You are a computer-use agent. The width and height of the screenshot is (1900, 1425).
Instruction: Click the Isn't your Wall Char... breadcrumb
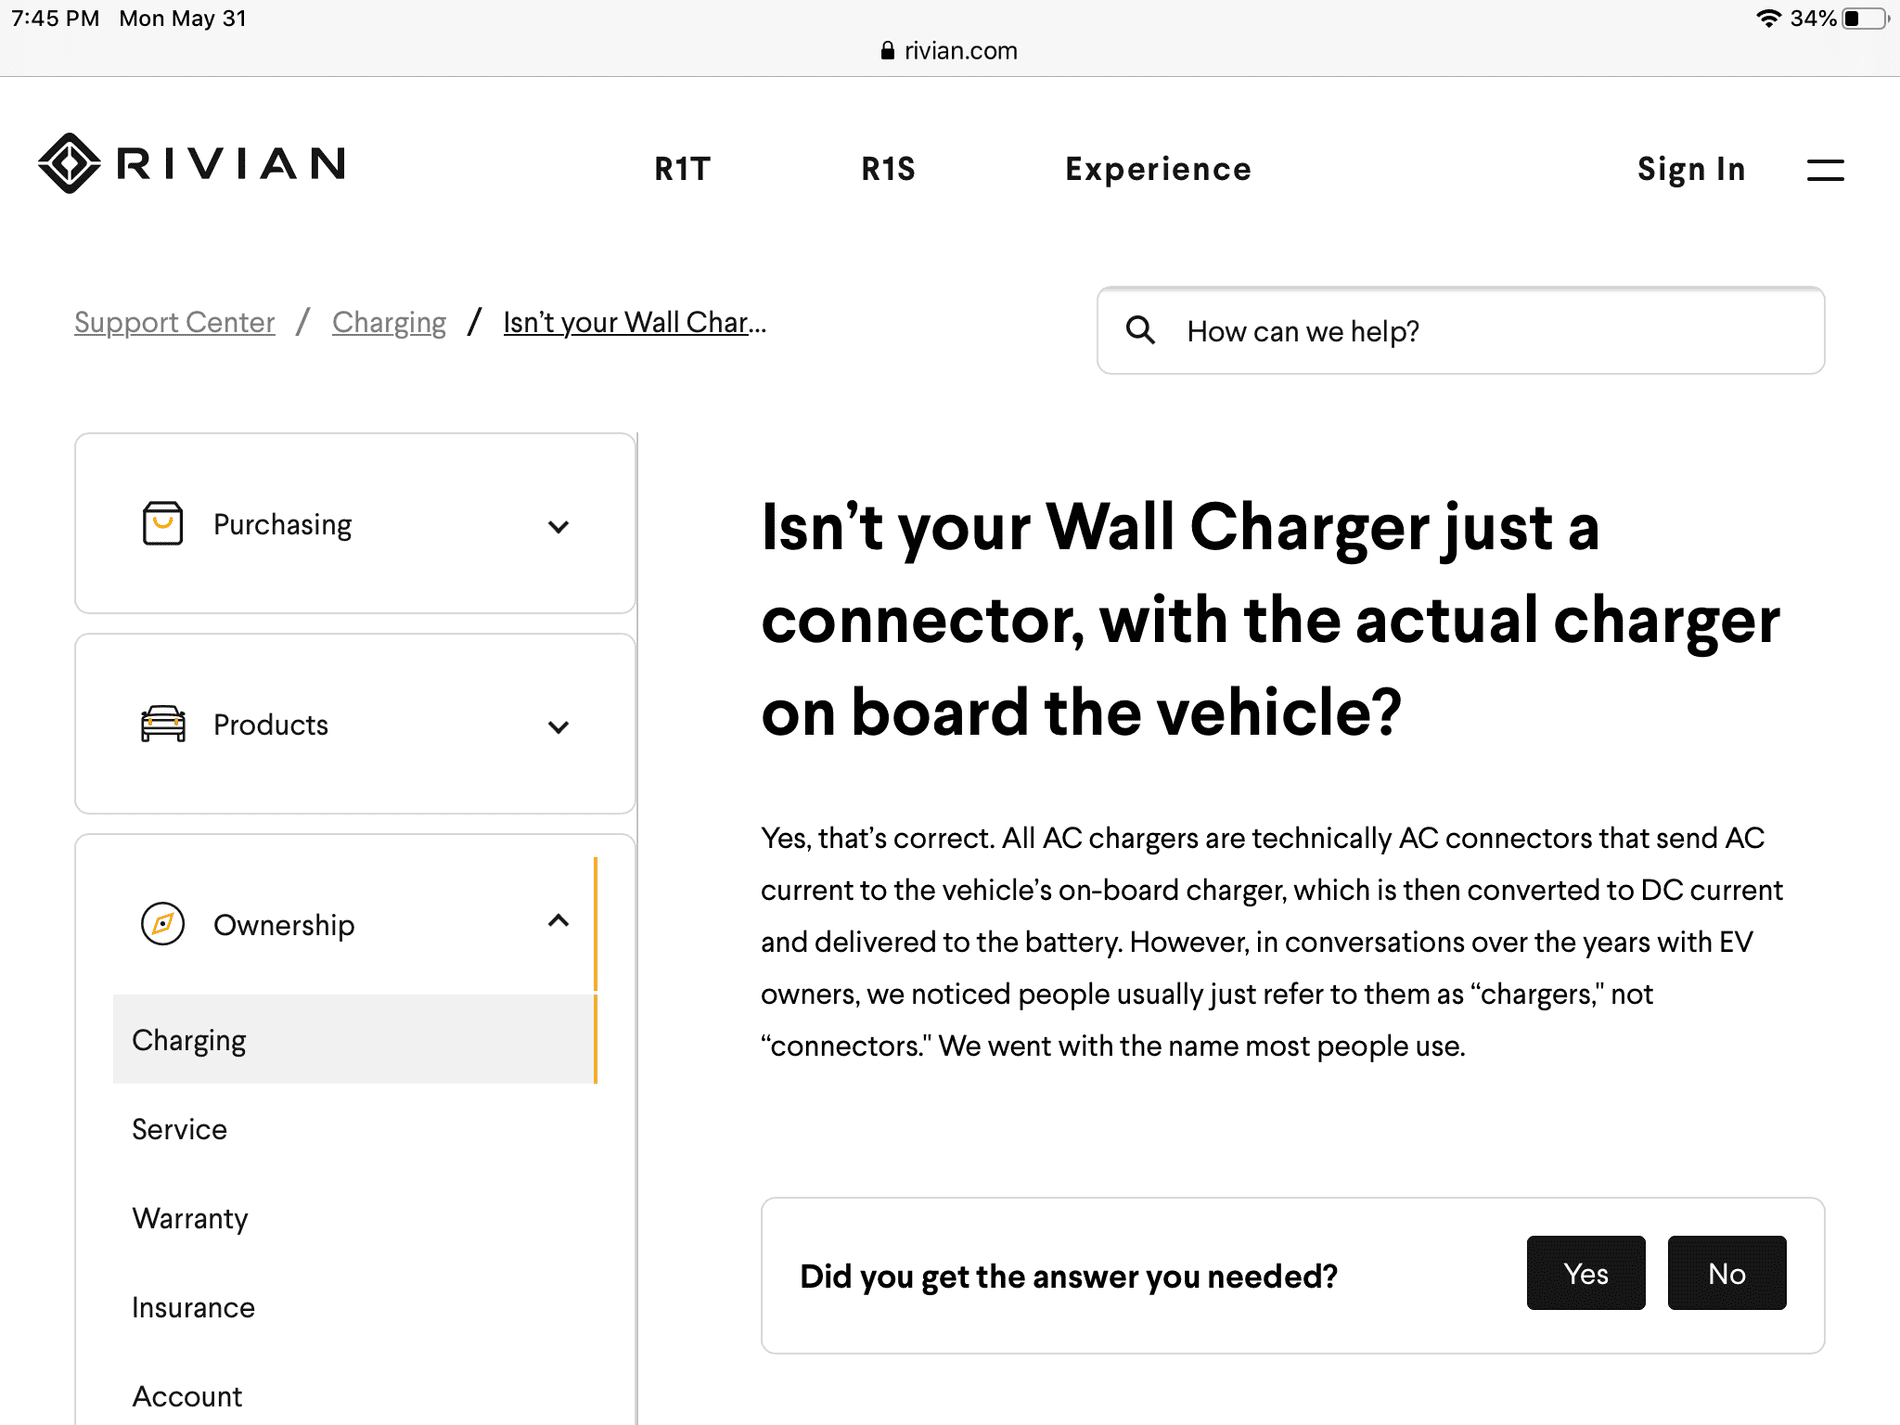pyautogui.click(x=634, y=322)
